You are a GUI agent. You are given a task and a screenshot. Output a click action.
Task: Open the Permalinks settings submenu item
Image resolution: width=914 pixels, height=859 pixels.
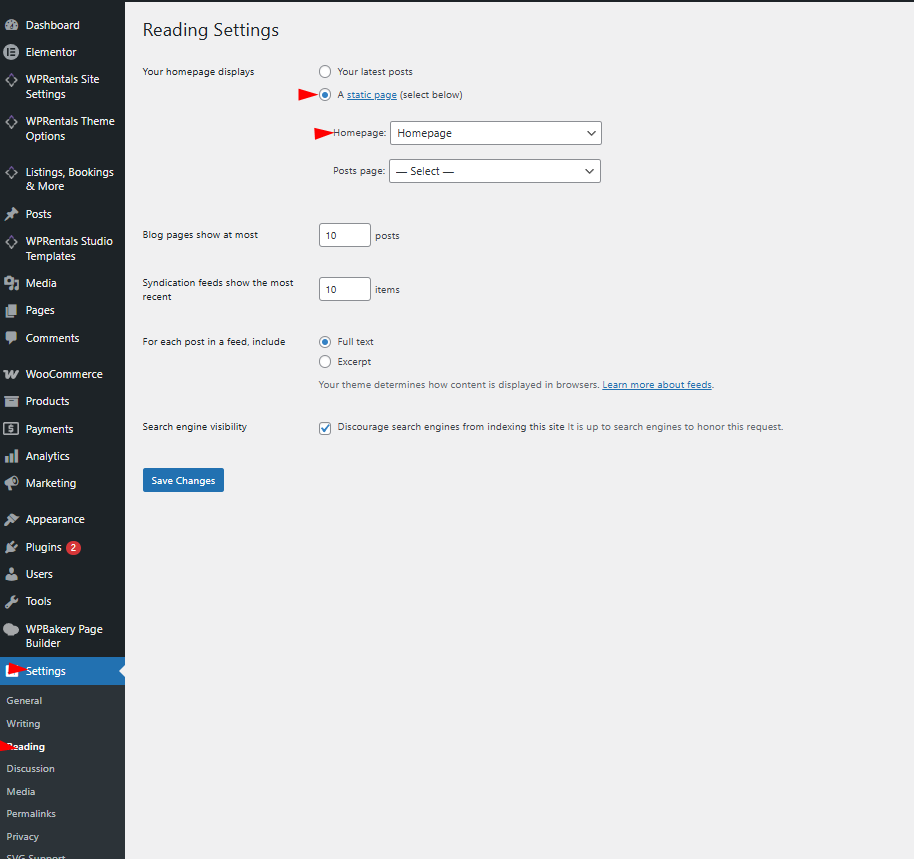31,814
